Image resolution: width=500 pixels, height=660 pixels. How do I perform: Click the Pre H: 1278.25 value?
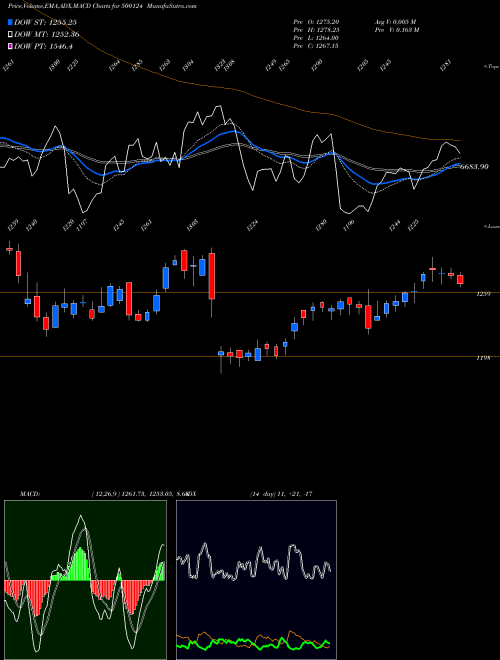point(316,29)
